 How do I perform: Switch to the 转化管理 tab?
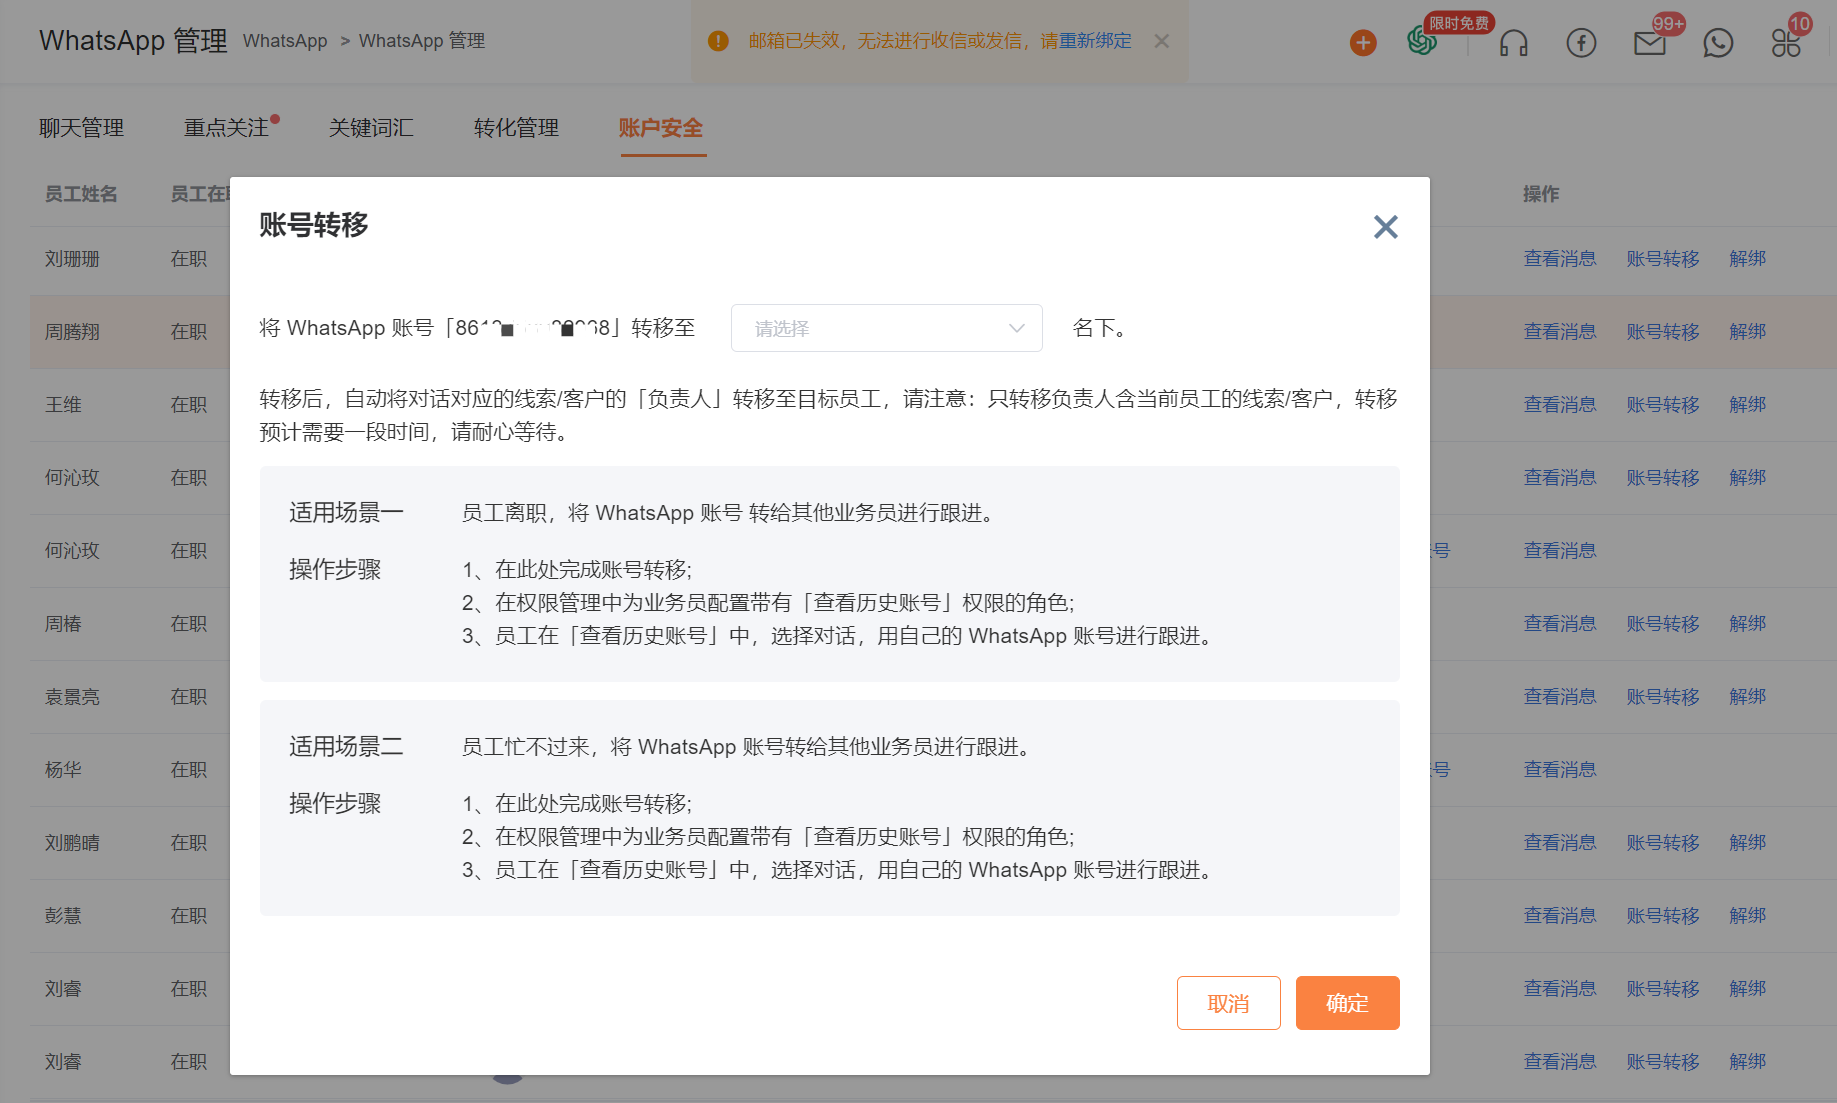(x=516, y=128)
